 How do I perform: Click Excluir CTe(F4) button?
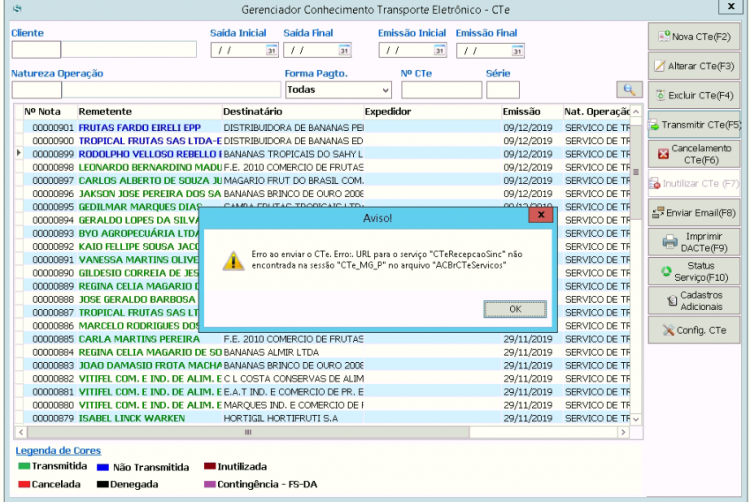(694, 96)
